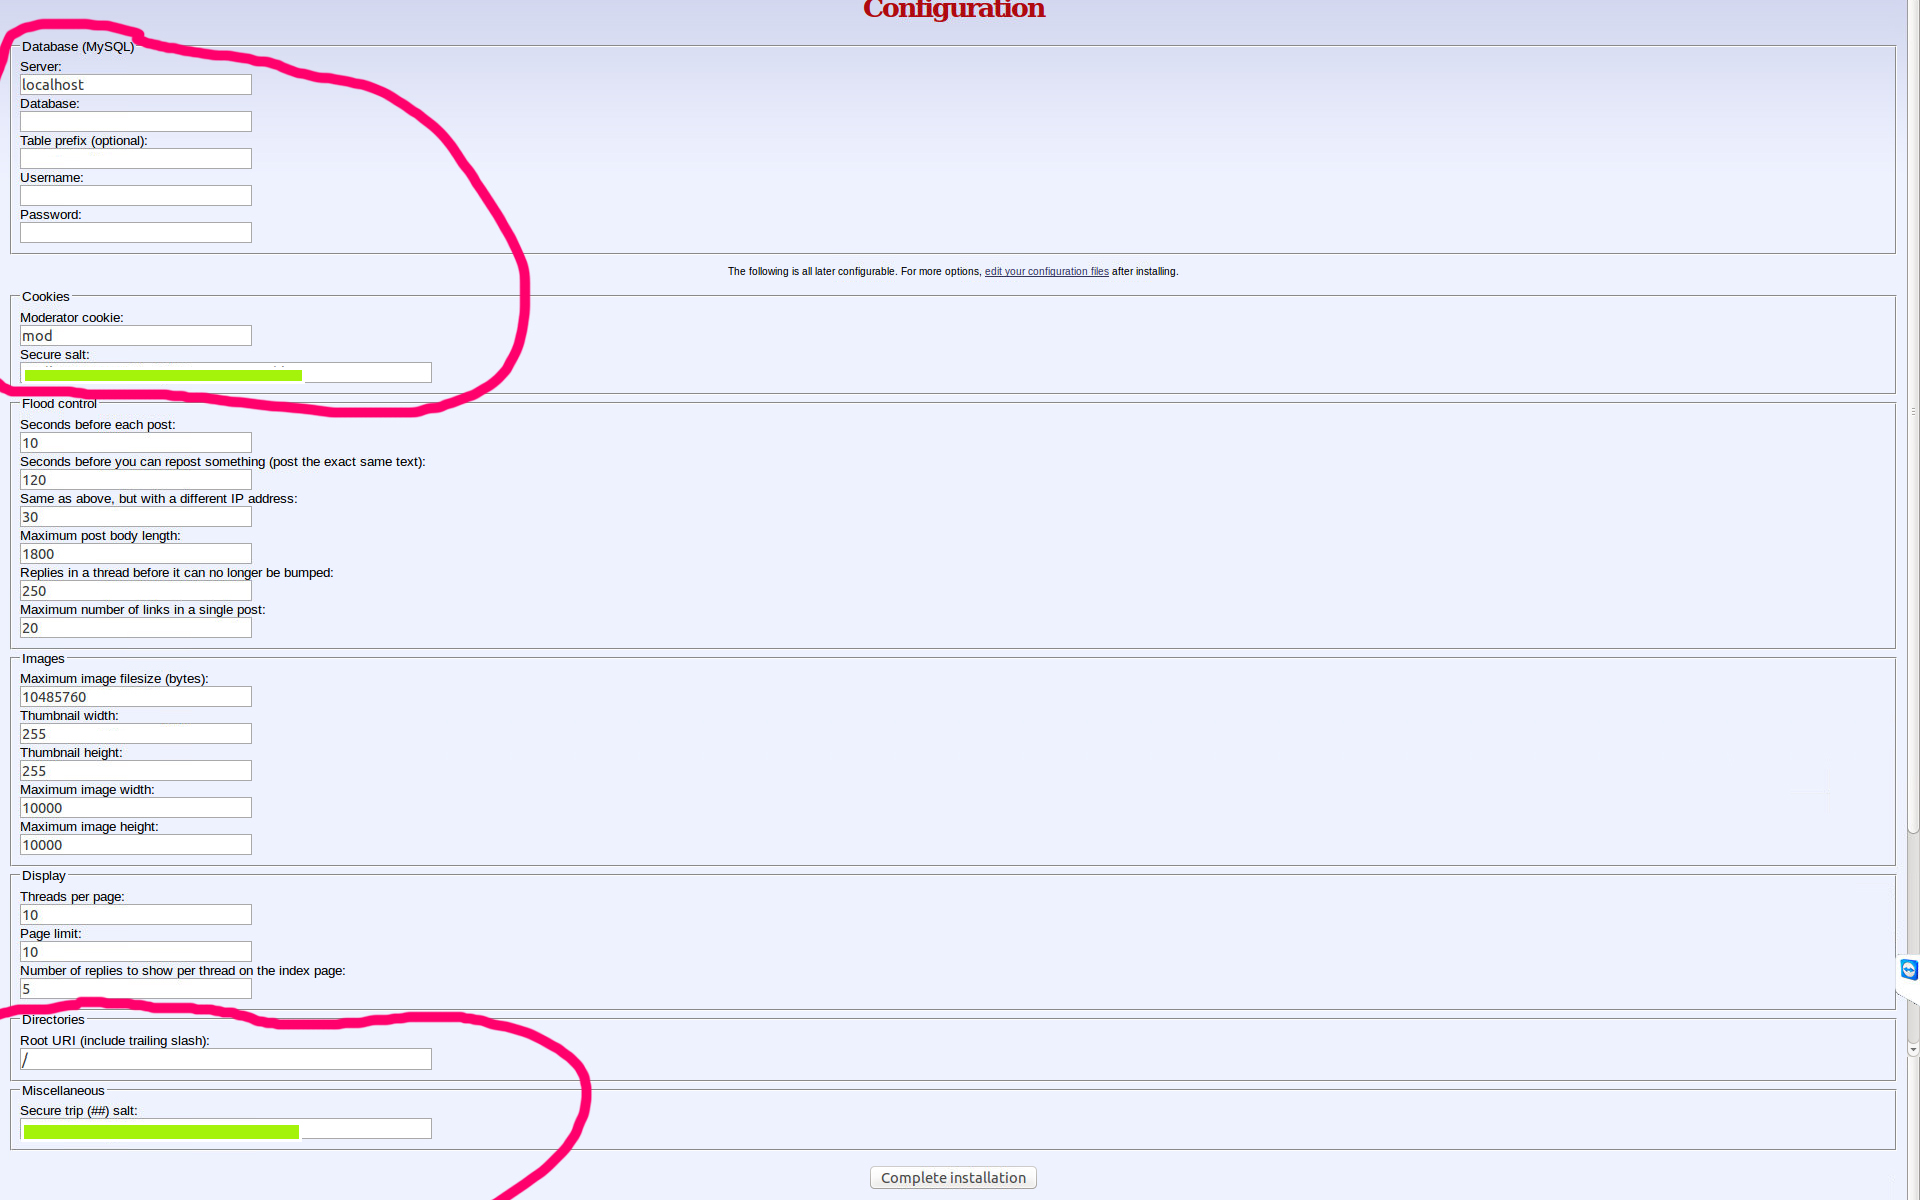The width and height of the screenshot is (1920, 1200).
Task: Click the Table prefix optional field
Action: (136, 159)
